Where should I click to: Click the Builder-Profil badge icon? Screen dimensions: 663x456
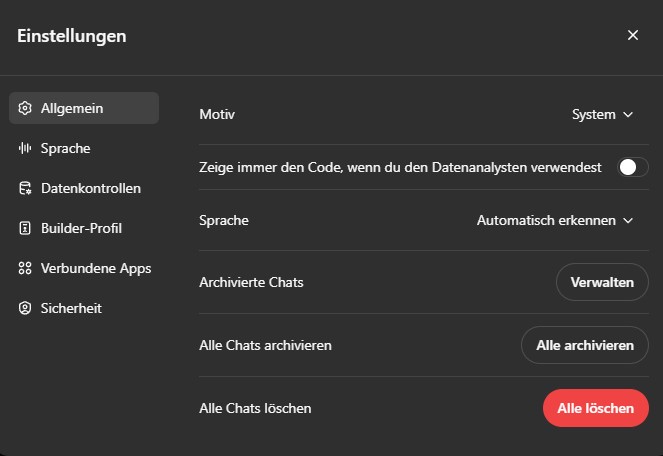coord(25,228)
